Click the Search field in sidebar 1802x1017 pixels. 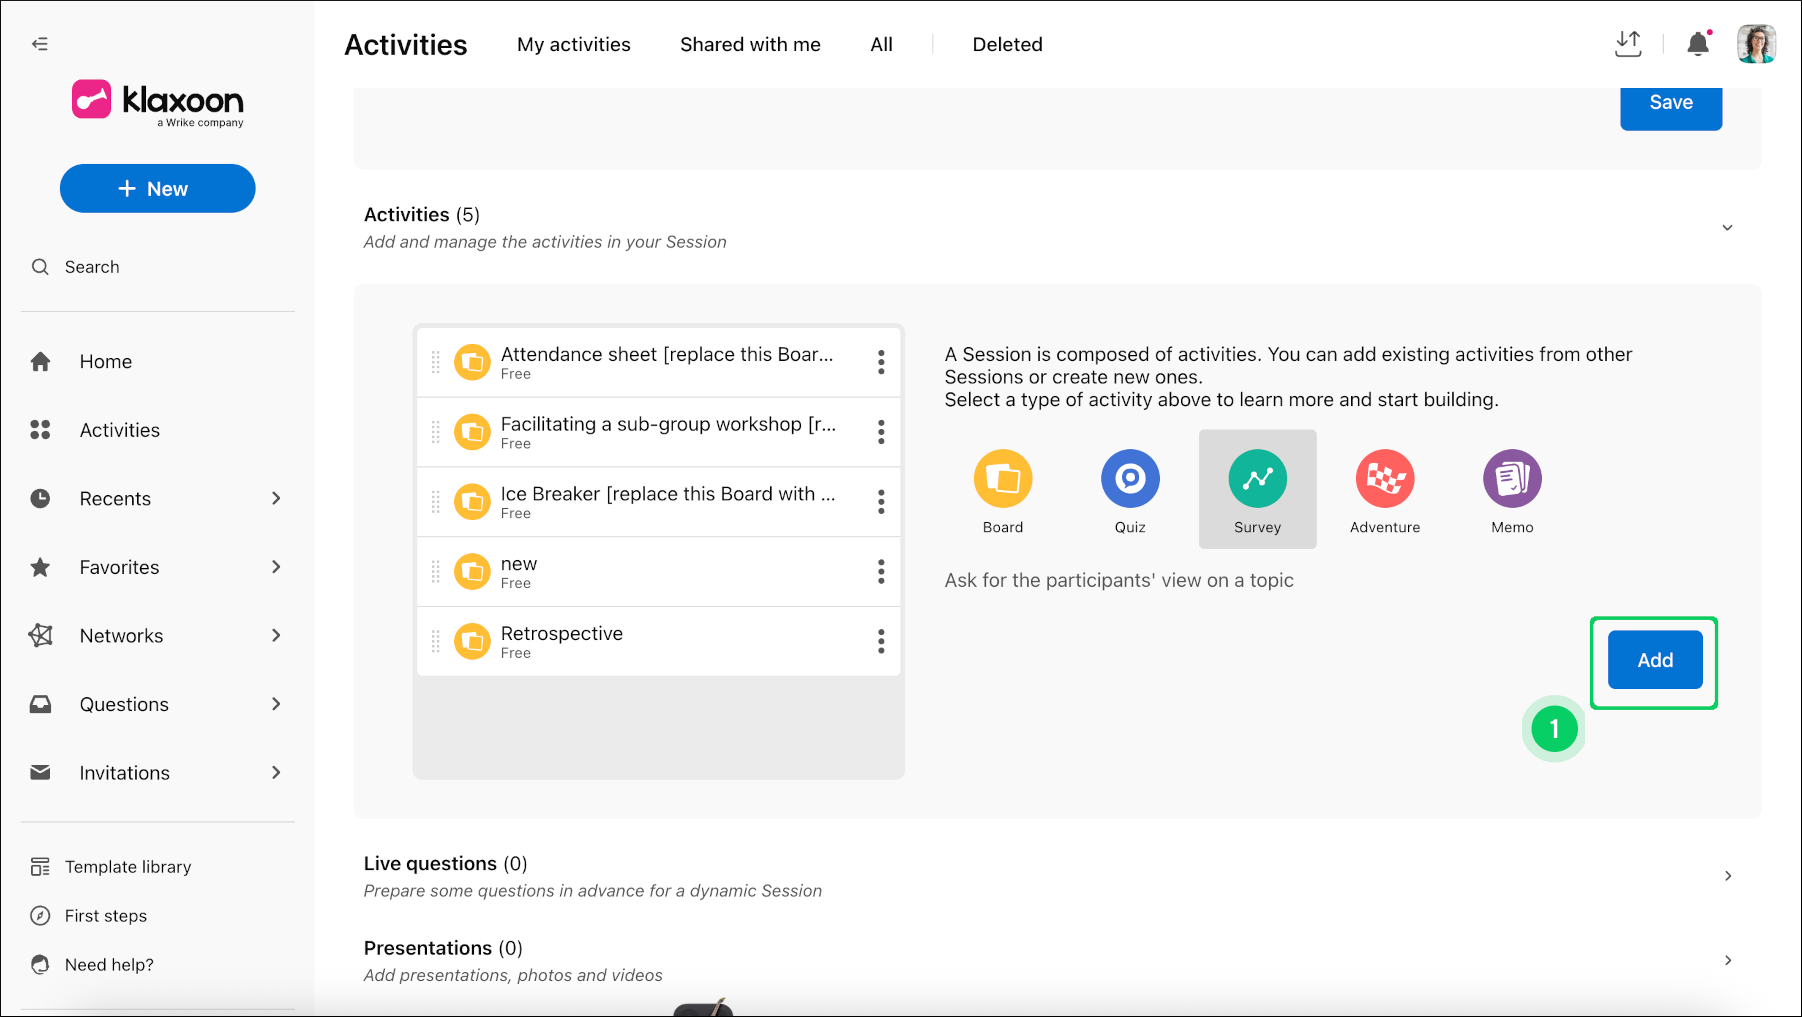click(x=158, y=267)
